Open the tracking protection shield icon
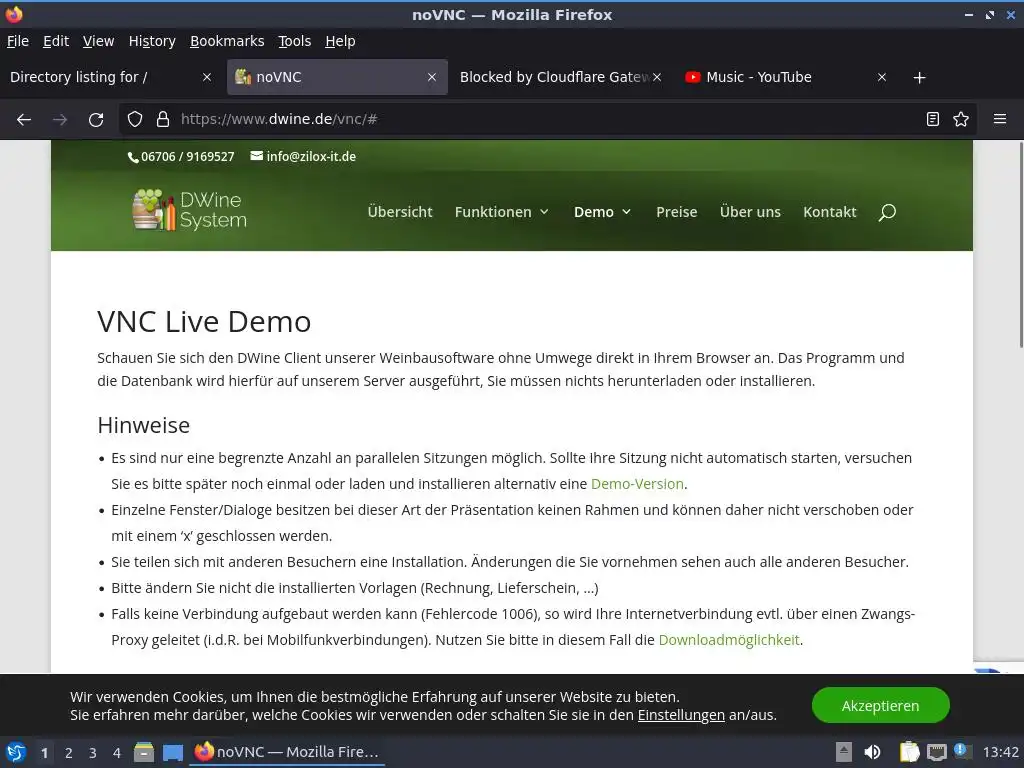Image resolution: width=1024 pixels, height=768 pixels. pos(135,119)
